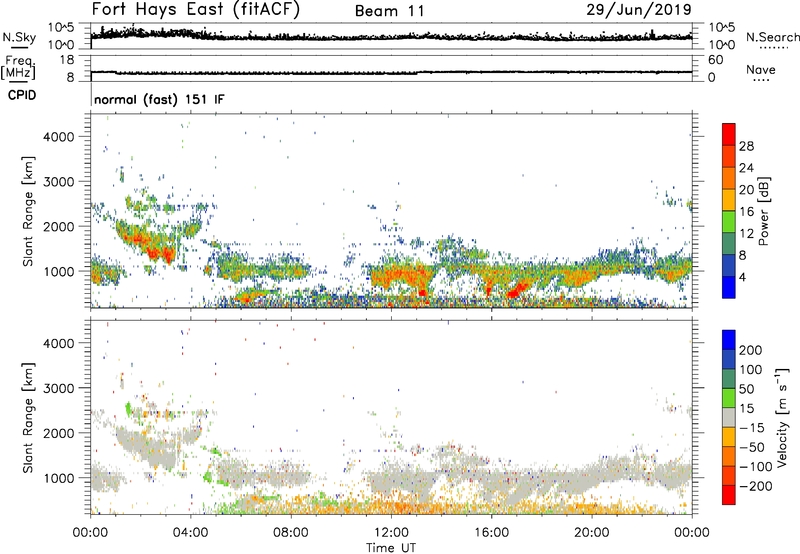
Task: Click the '-200' tick on velocity scale
Action: tap(755, 486)
